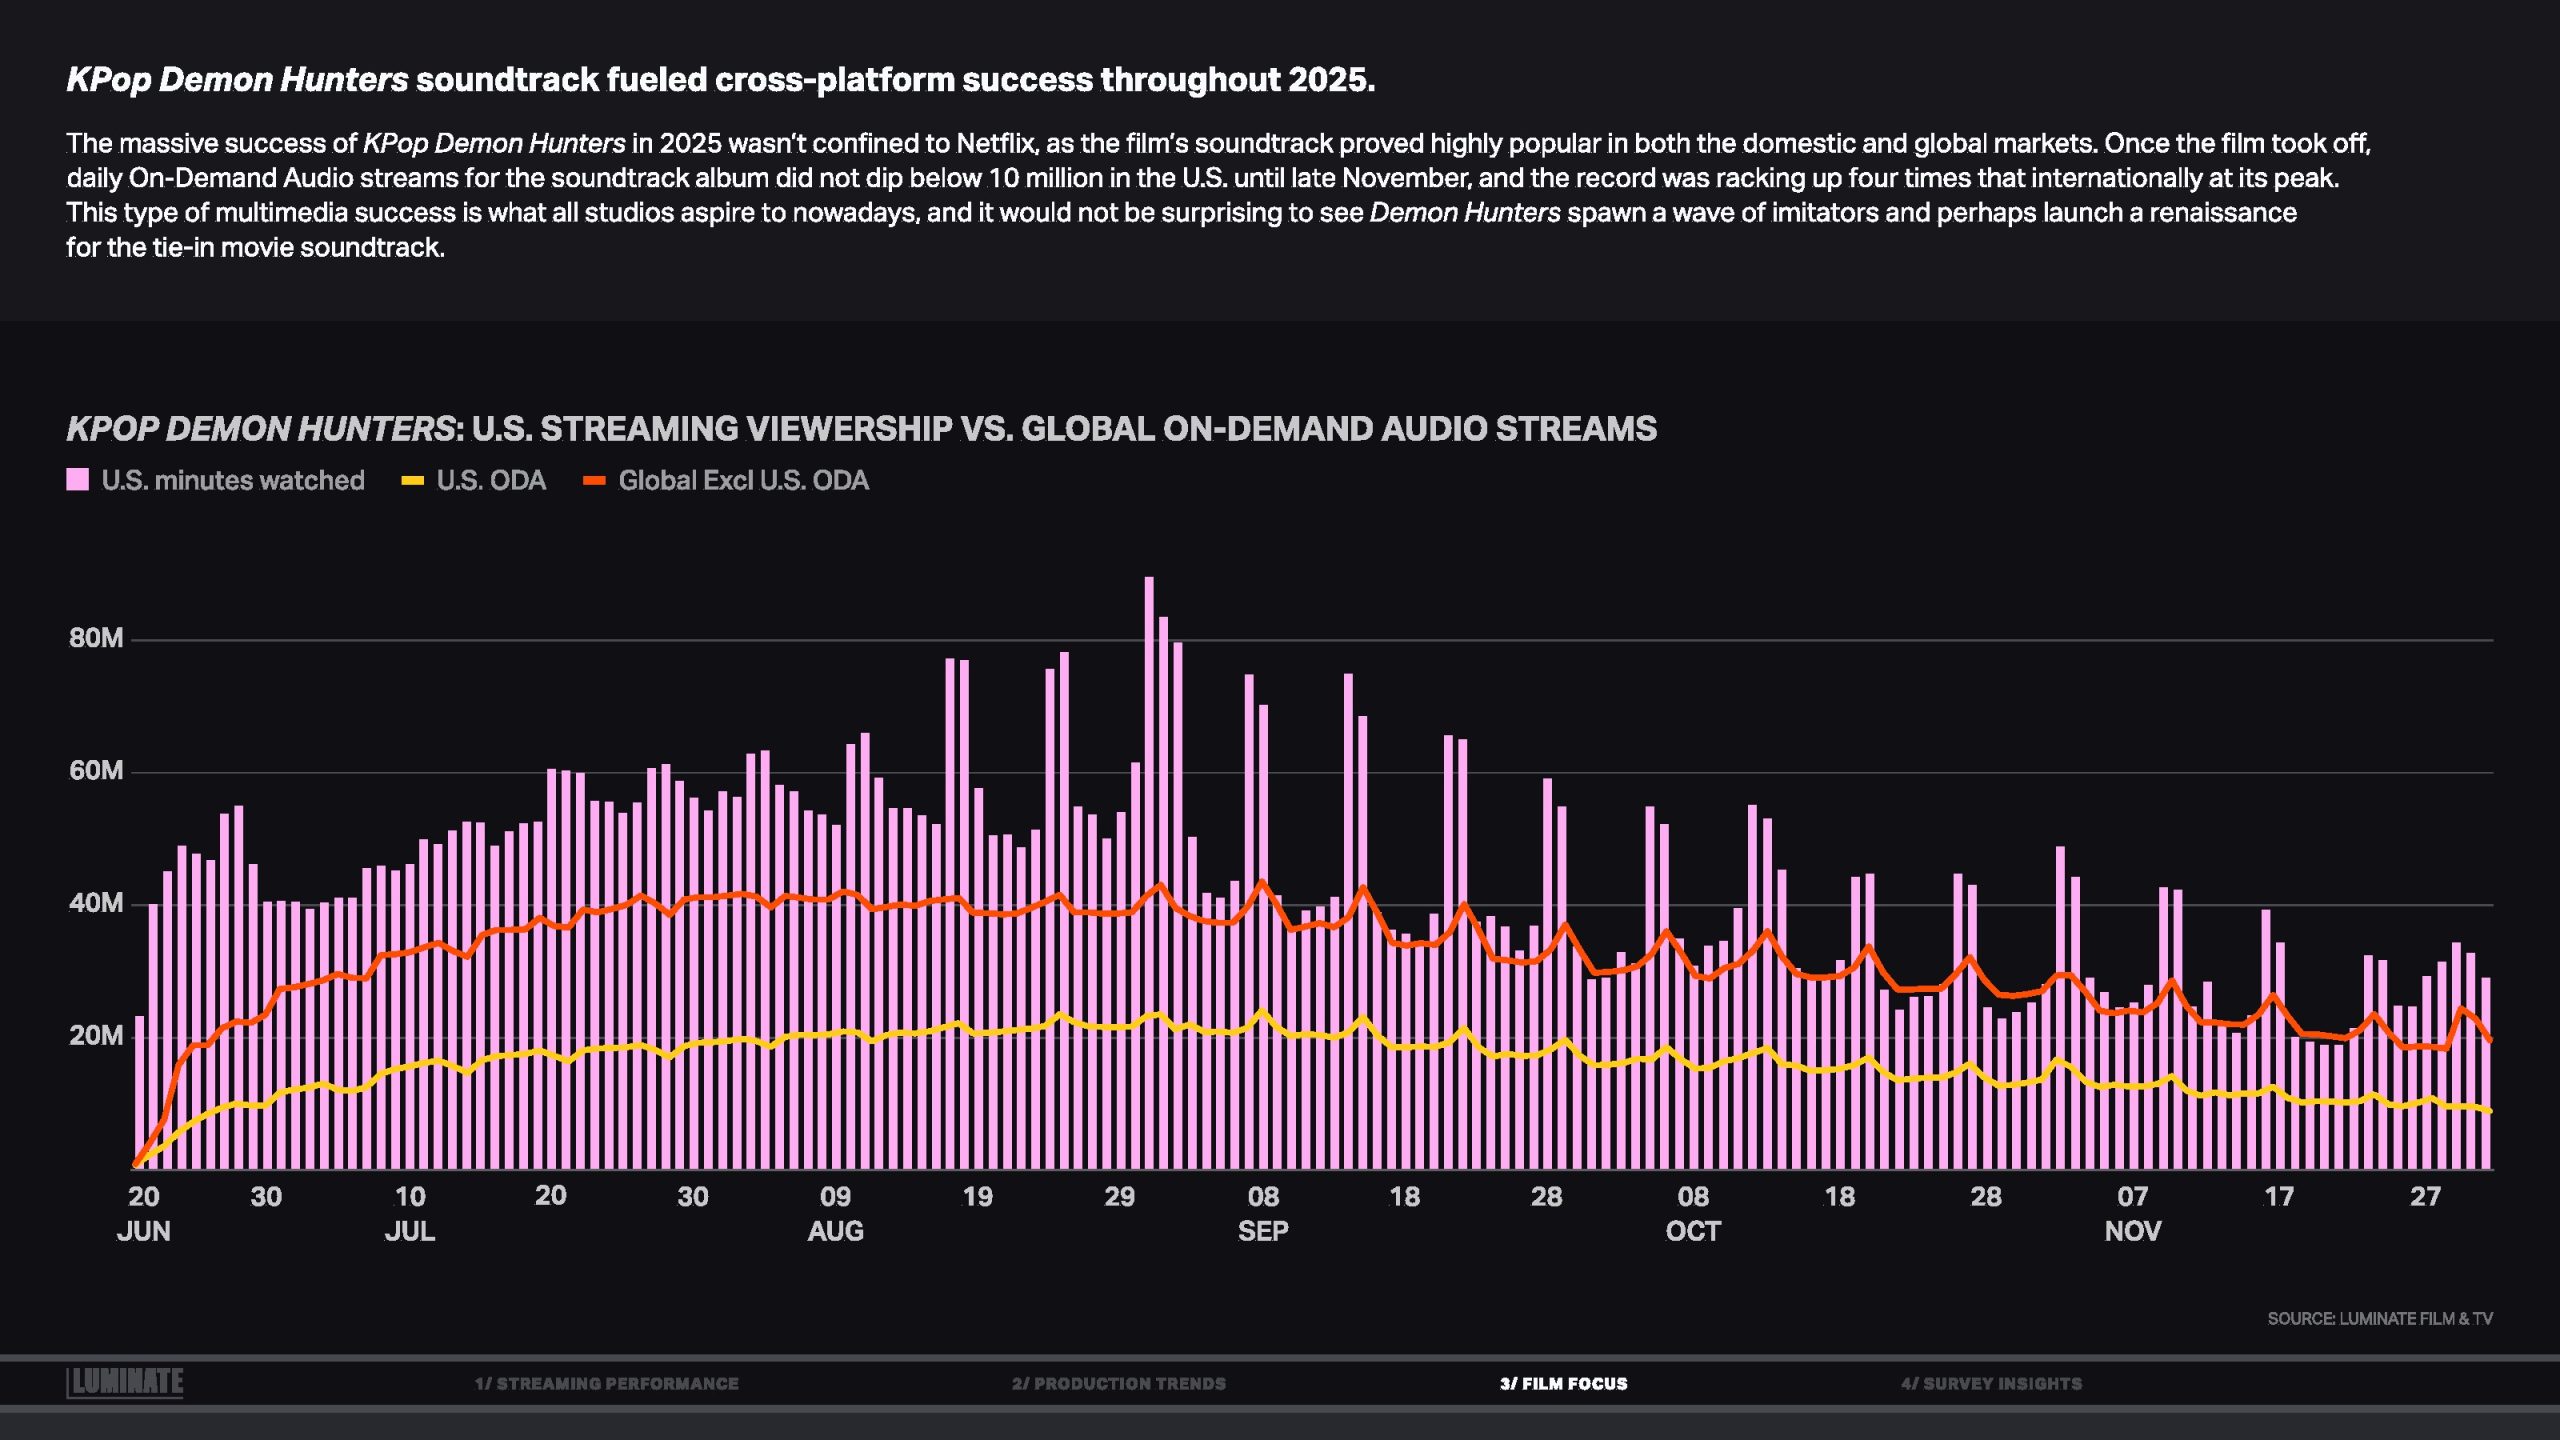
Task: Click the 80M y-axis label
Action: 96,638
